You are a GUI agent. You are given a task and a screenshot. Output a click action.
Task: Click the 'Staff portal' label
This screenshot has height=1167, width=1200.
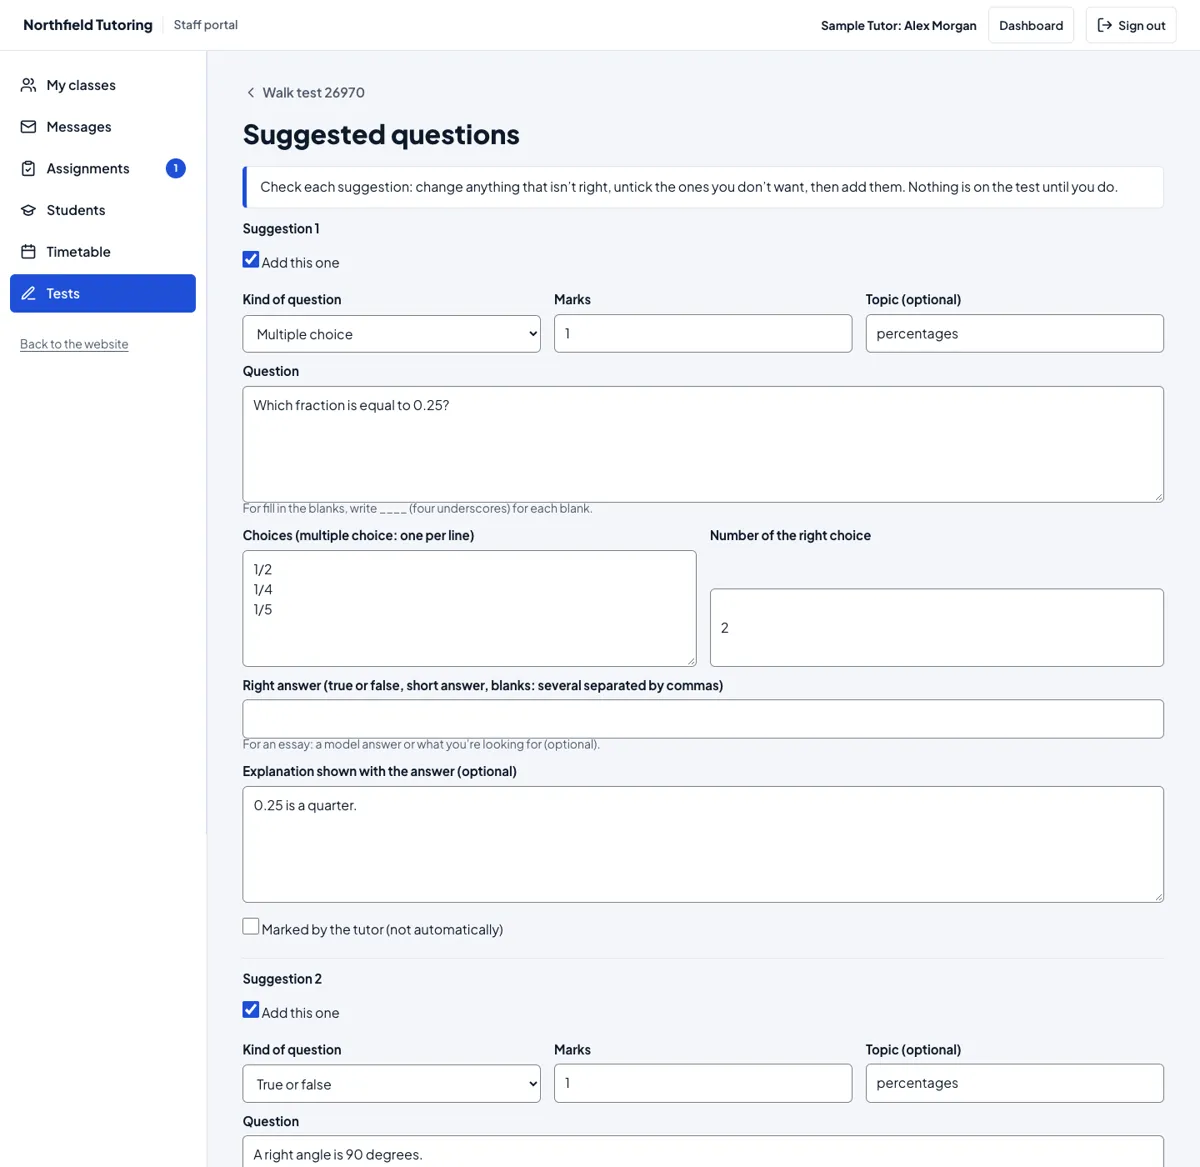pyautogui.click(x=206, y=25)
